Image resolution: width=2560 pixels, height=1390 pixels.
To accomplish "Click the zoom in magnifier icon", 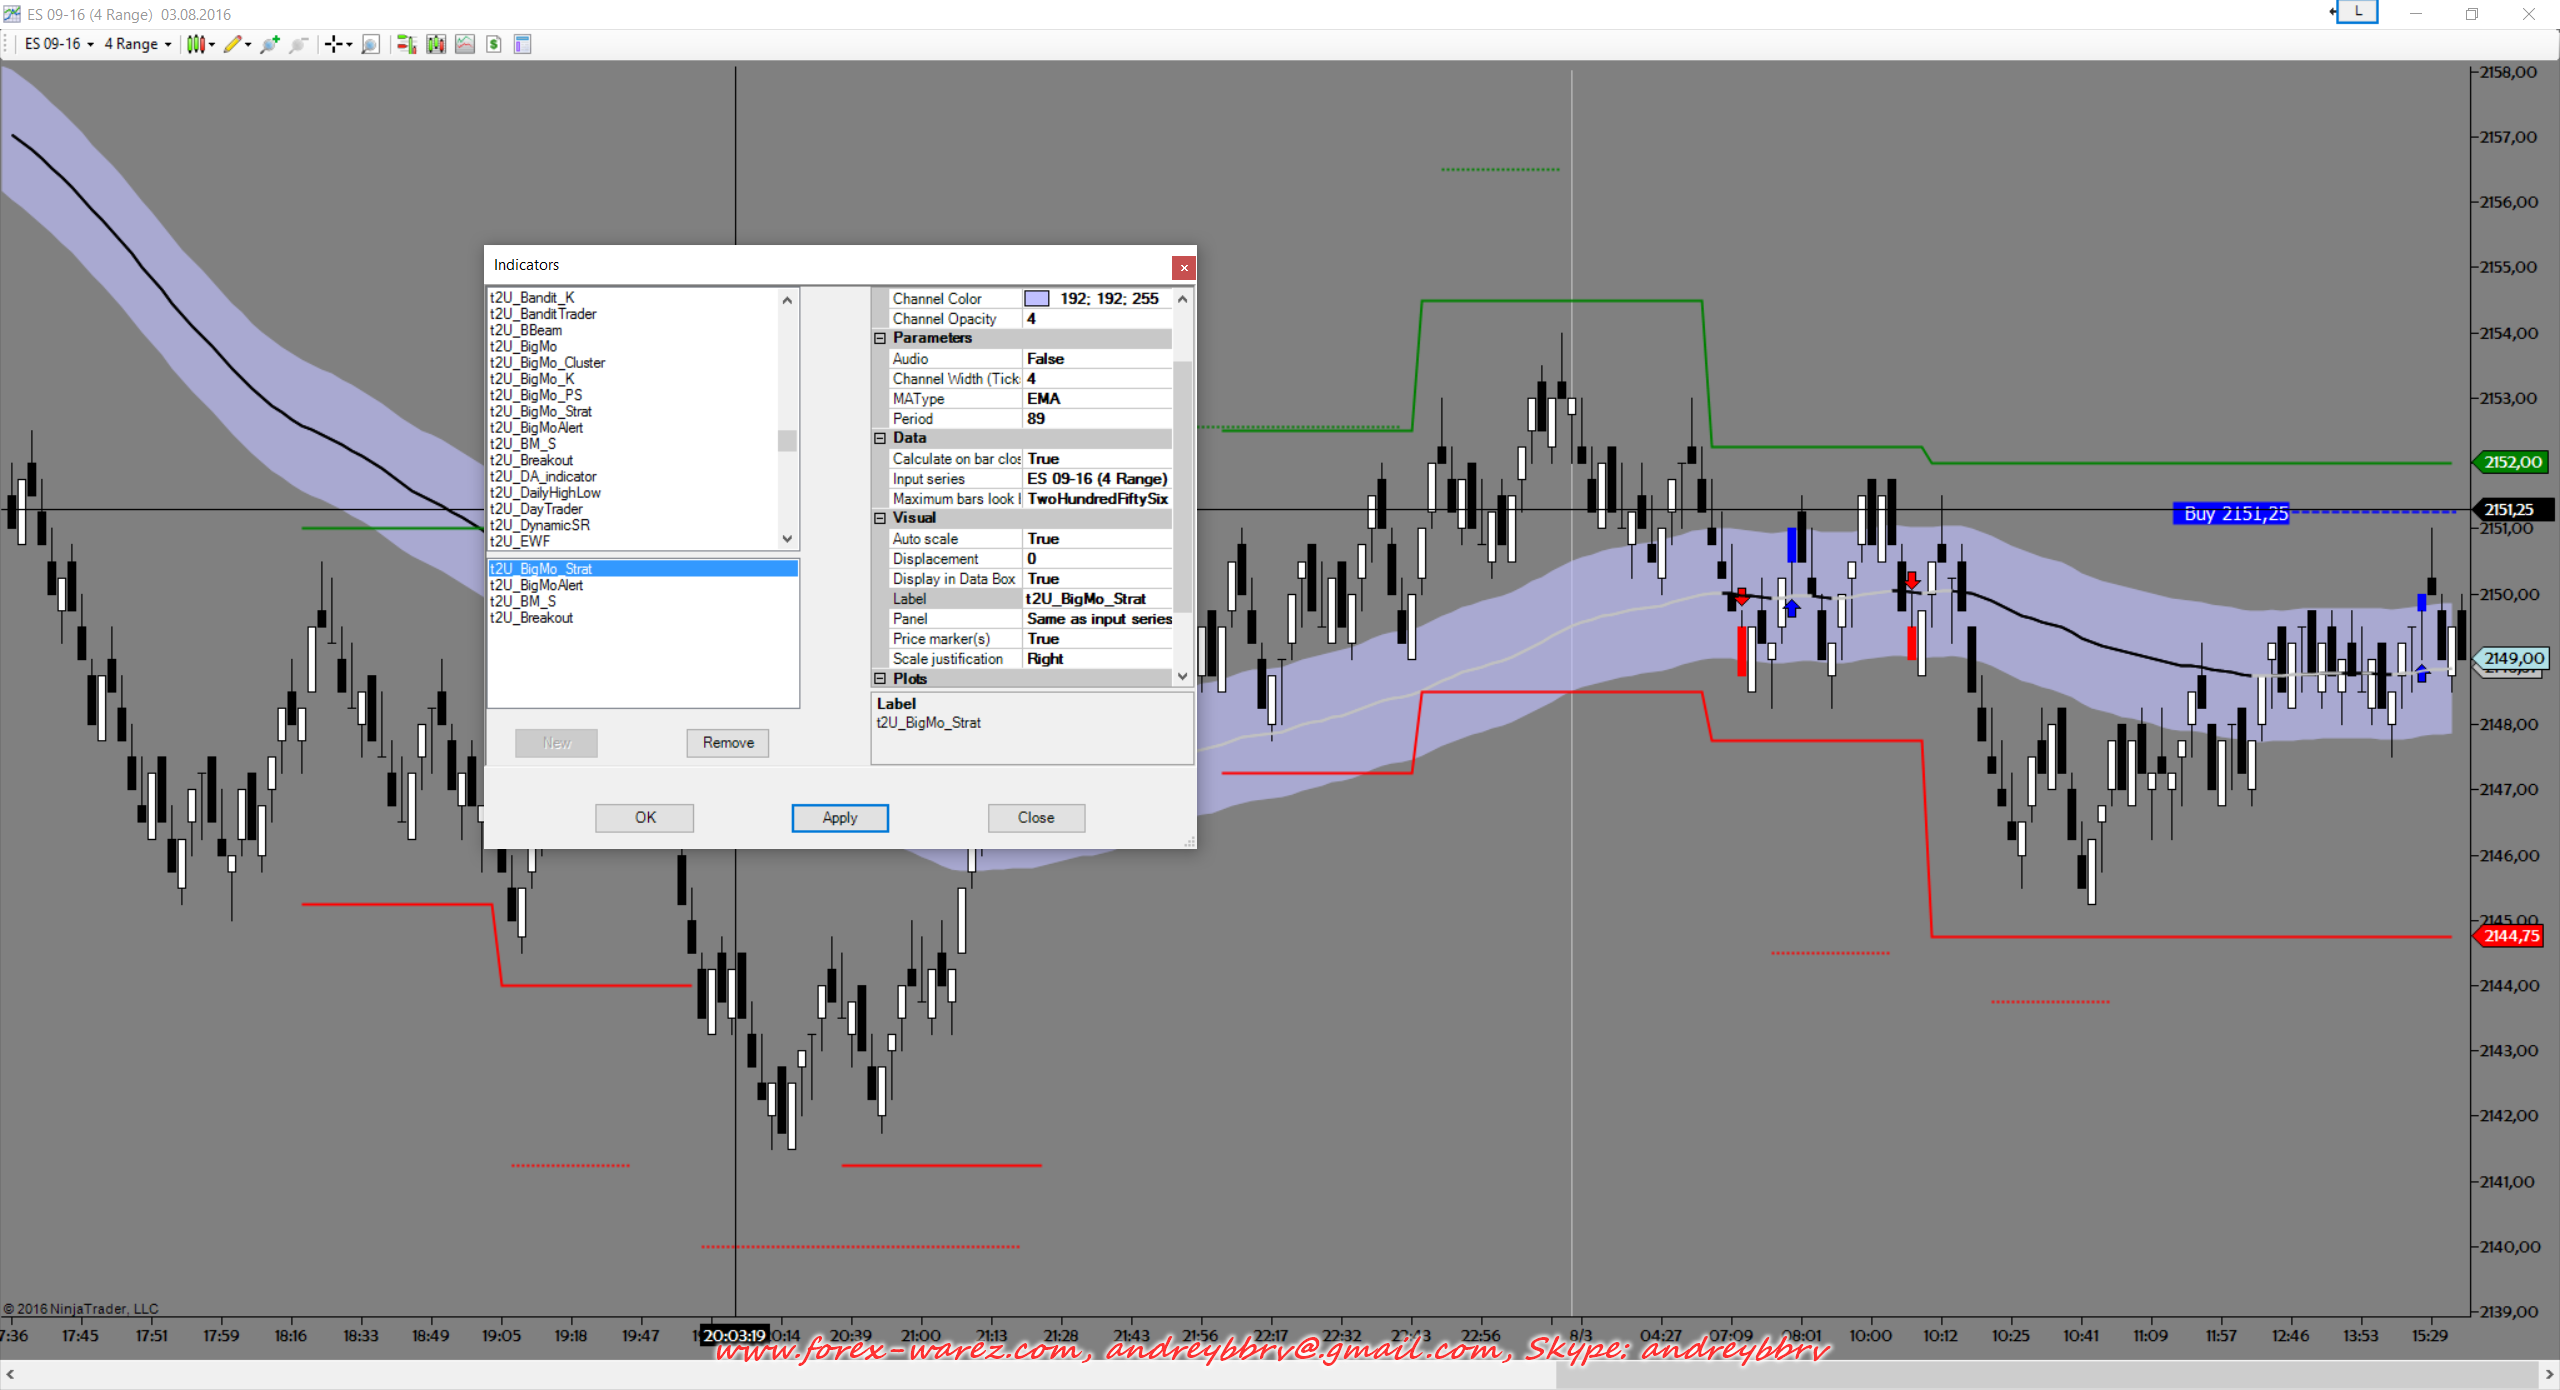I will pyautogui.click(x=269, y=44).
